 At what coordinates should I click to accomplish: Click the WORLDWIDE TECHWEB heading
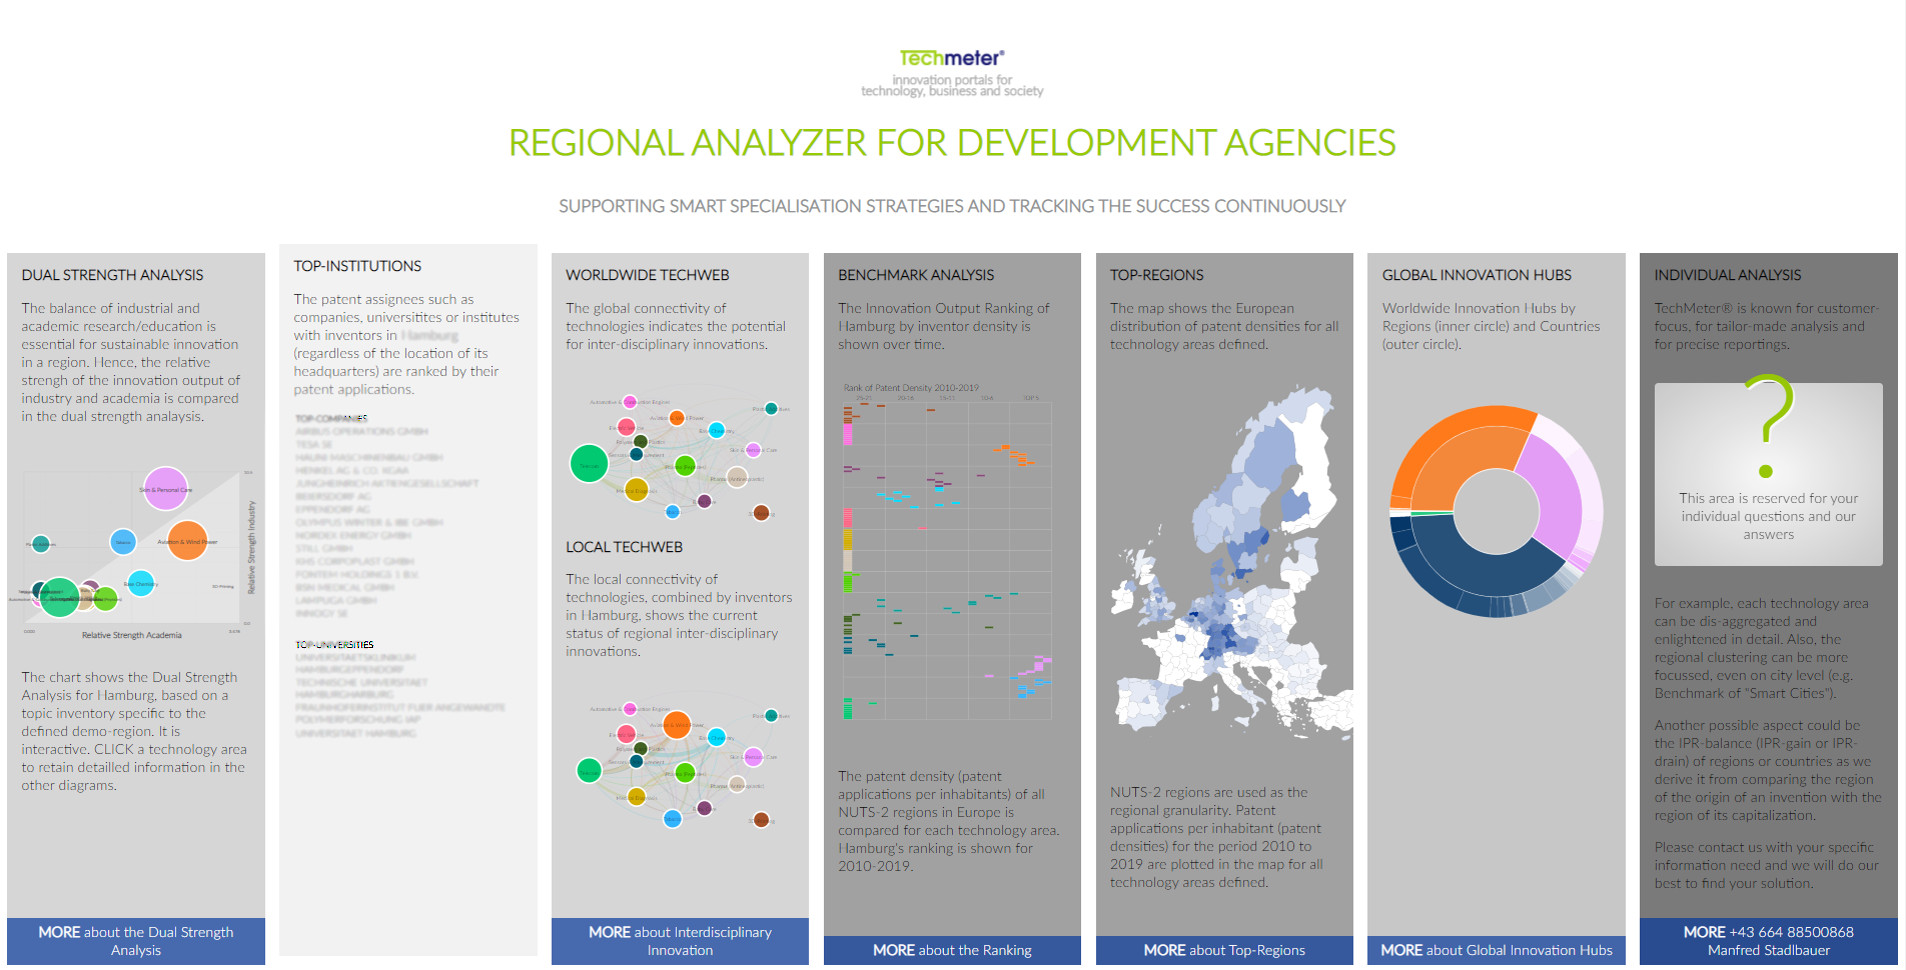coord(647,275)
